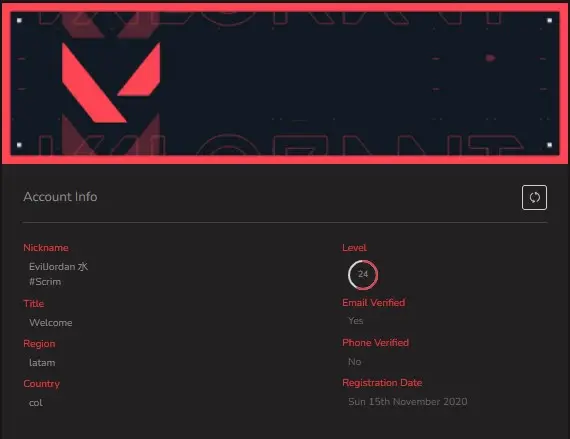This screenshot has width=570, height=439.
Task: Click the Valorant banner image
Action: pos(285,83)
